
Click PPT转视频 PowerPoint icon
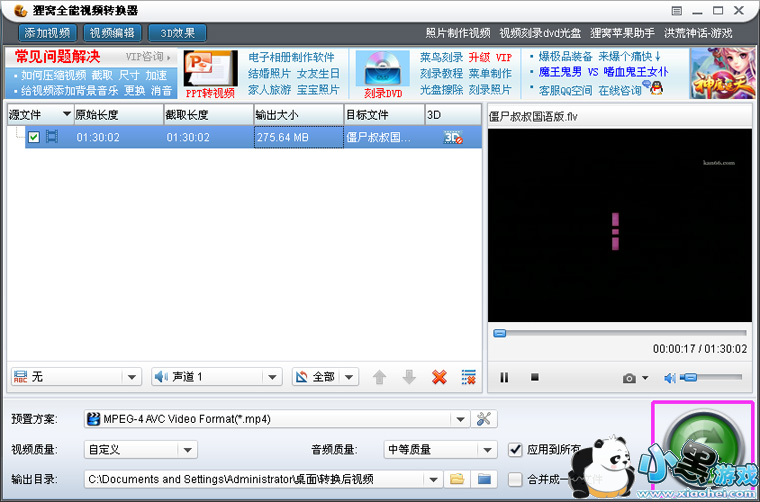pyautogui.click(x=210, y=74)
